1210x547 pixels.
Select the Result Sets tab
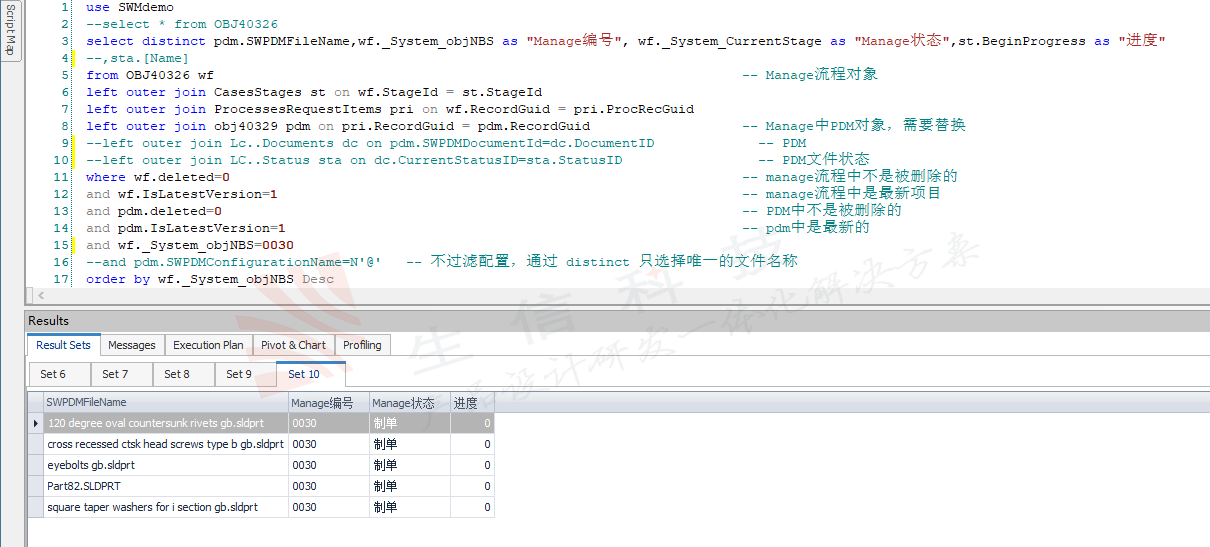(x=64, y=345)
